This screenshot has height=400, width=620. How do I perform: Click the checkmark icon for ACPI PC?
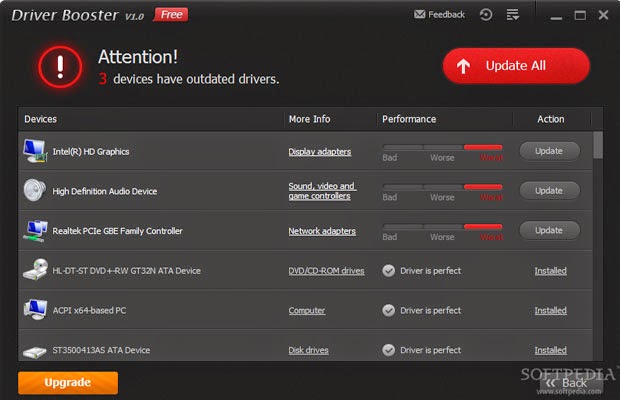(389, 310)
